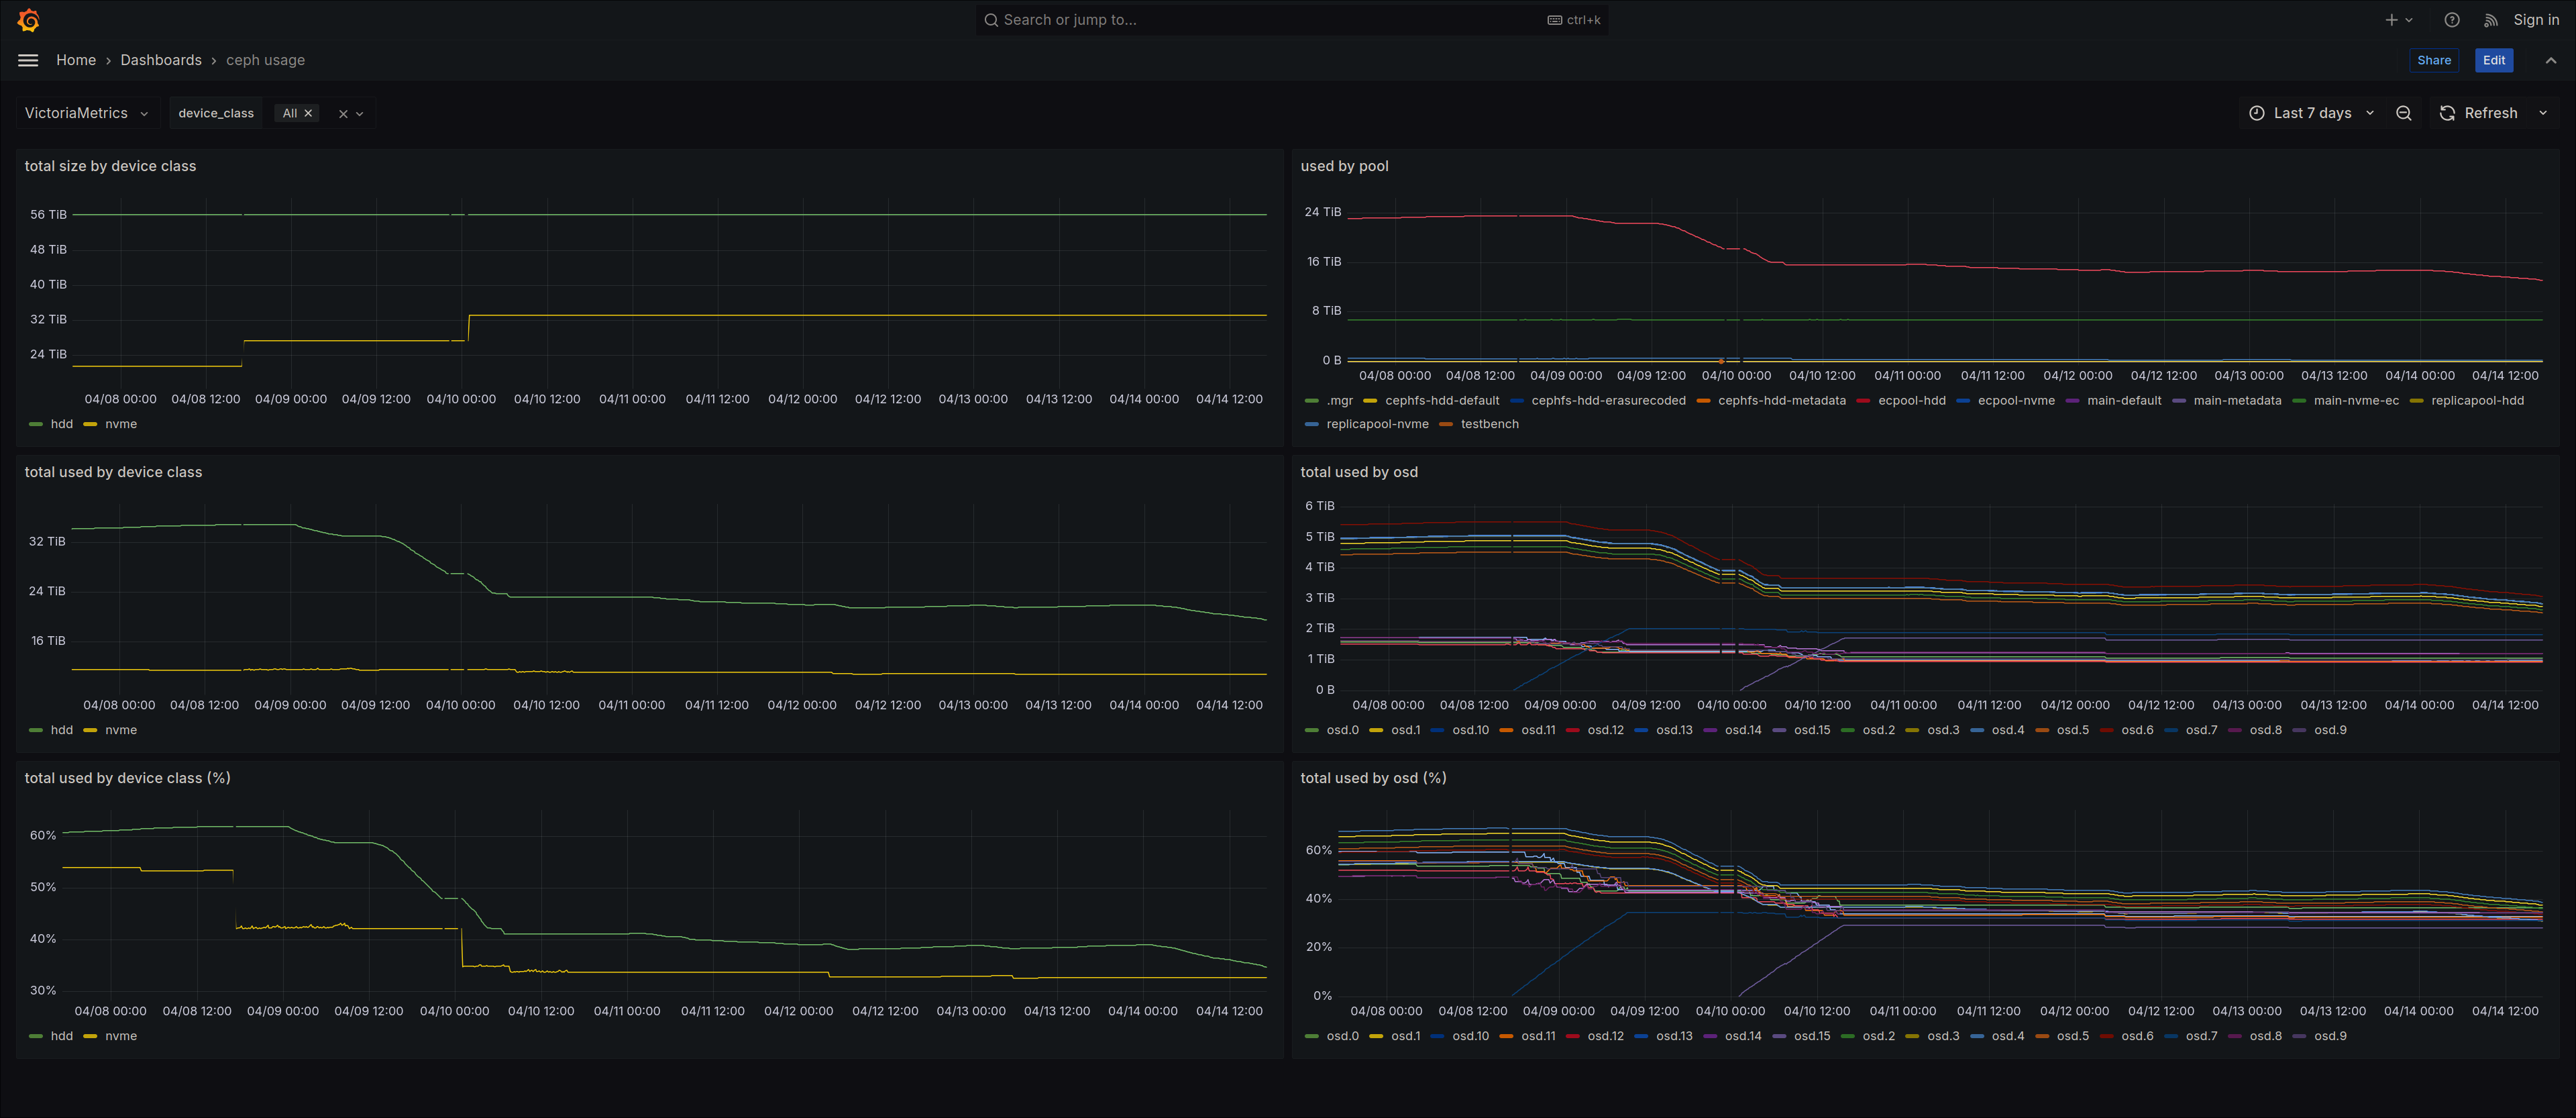Toggle osd.12 series in total used by osd legend
Screen dimensions: 2576x1118
pos(1595,730)
